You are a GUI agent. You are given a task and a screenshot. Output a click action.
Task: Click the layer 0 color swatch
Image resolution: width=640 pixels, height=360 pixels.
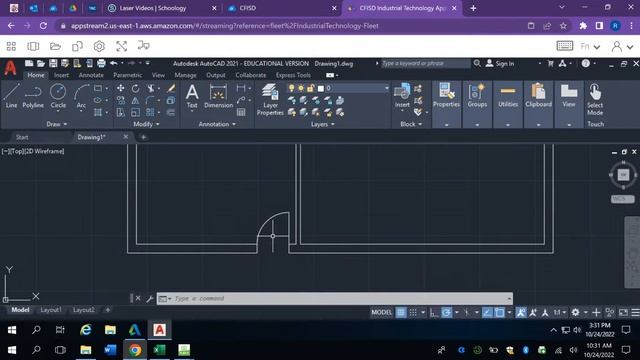[x=321, y=88]
